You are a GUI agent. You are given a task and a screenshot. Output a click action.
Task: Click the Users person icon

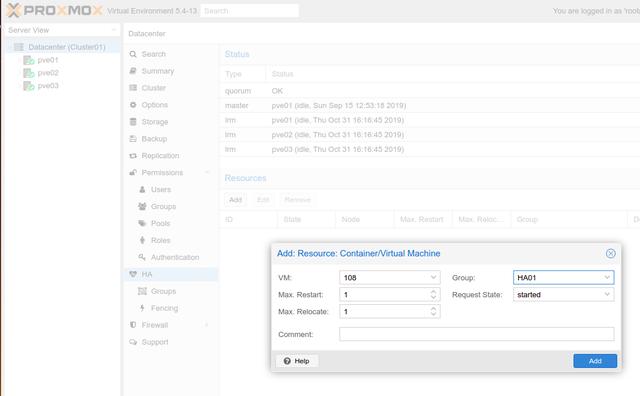[x=142, y=189]
